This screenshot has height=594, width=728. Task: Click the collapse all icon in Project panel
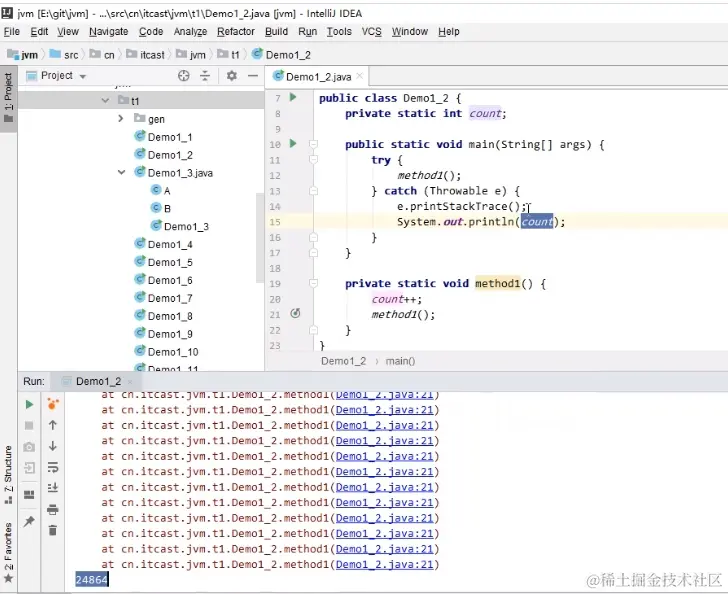pos(205,76)
